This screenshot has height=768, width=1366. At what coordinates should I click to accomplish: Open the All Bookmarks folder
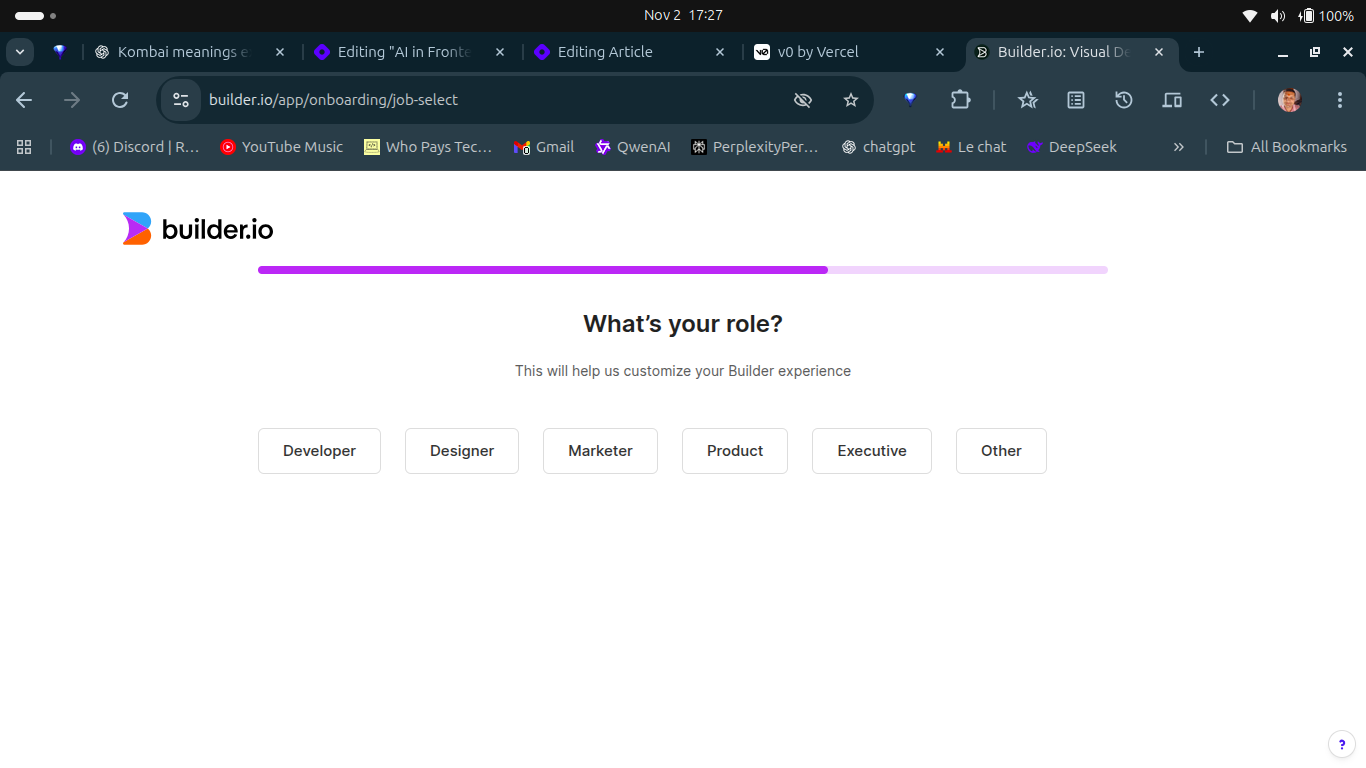pyautogui.click(x=1287, y=147)
